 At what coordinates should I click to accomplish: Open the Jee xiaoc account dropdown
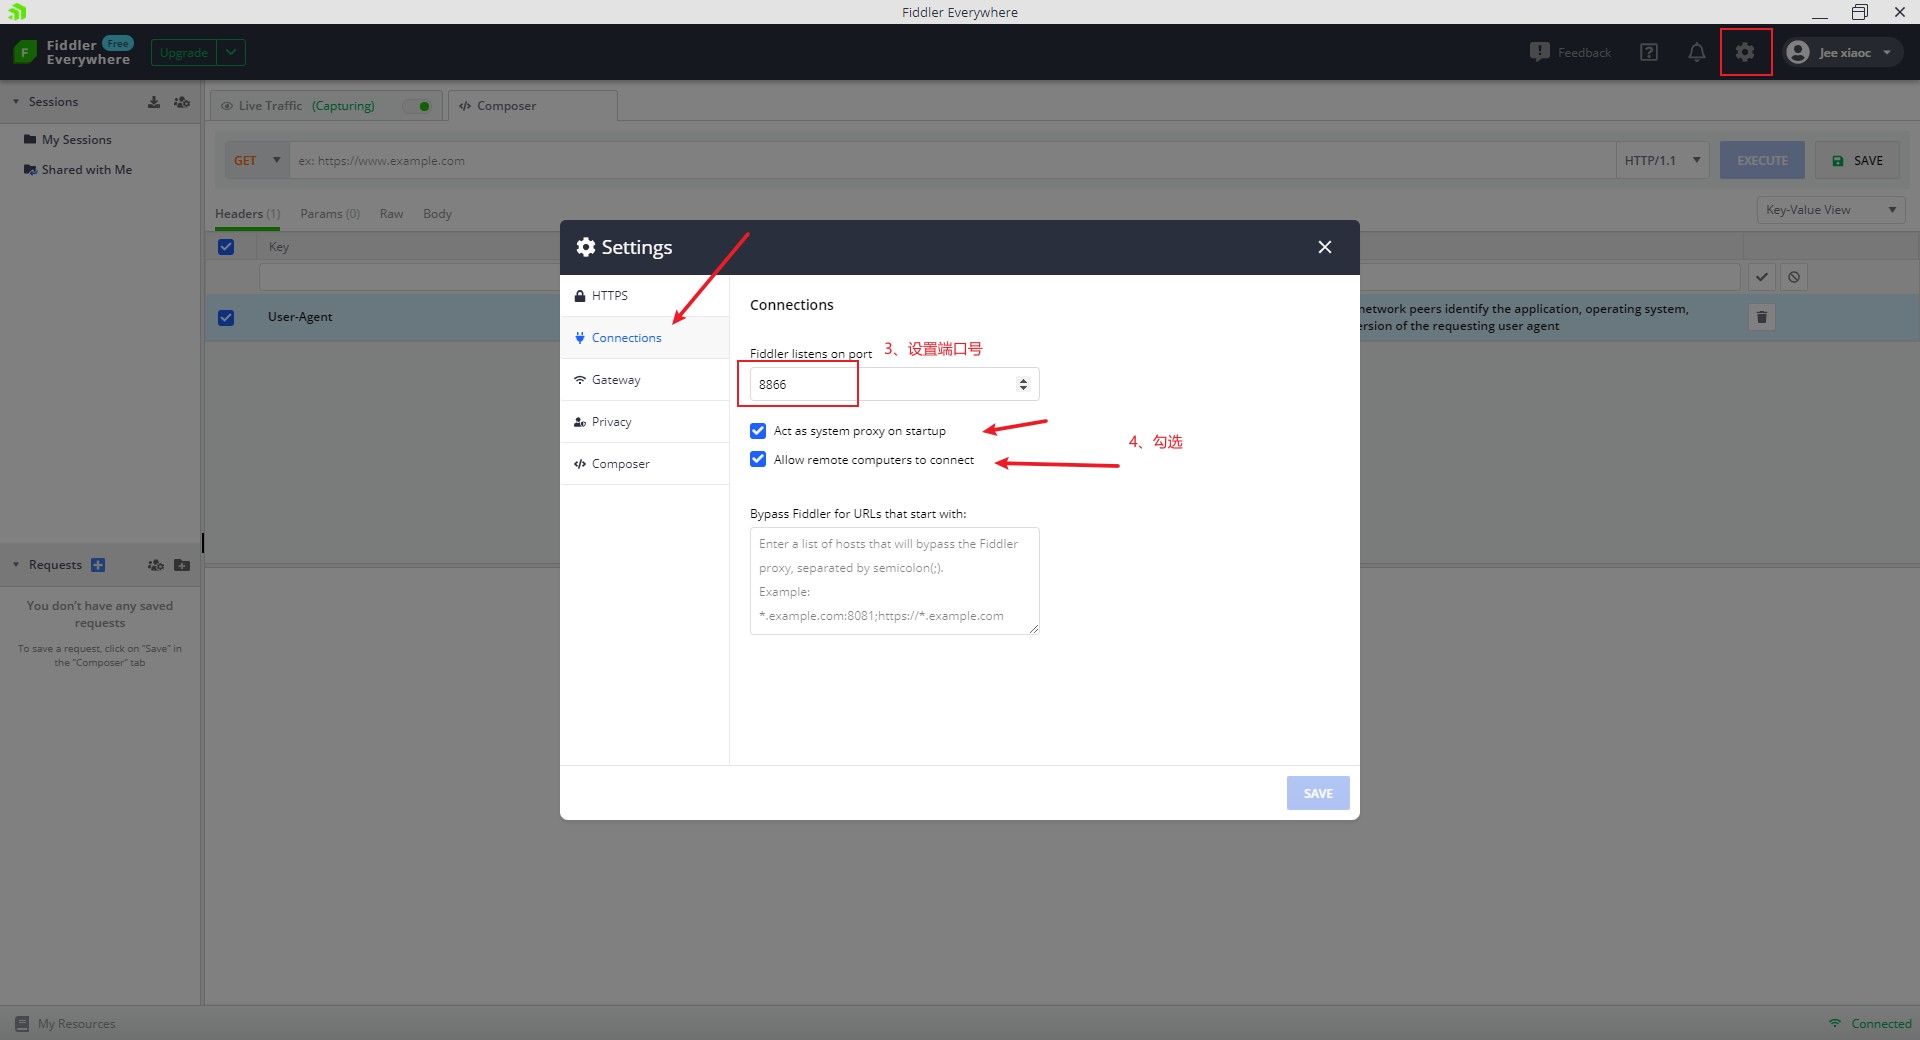[x=1844, y=52]
